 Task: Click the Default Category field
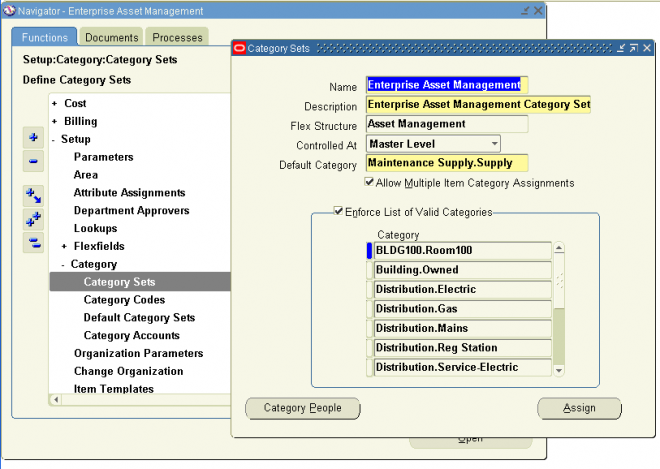447,163
